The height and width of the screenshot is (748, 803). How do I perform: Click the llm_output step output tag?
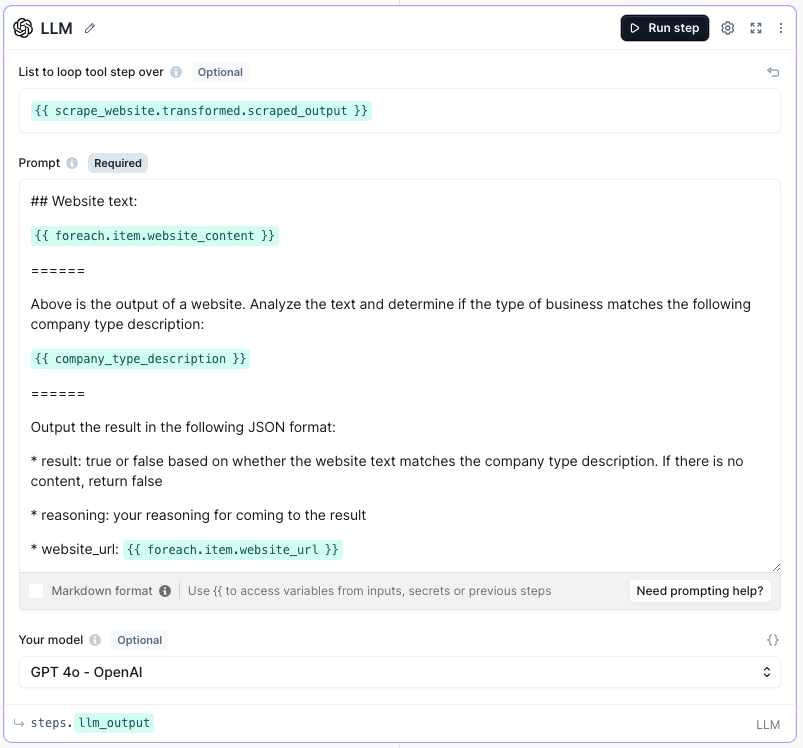pos(114,723)
